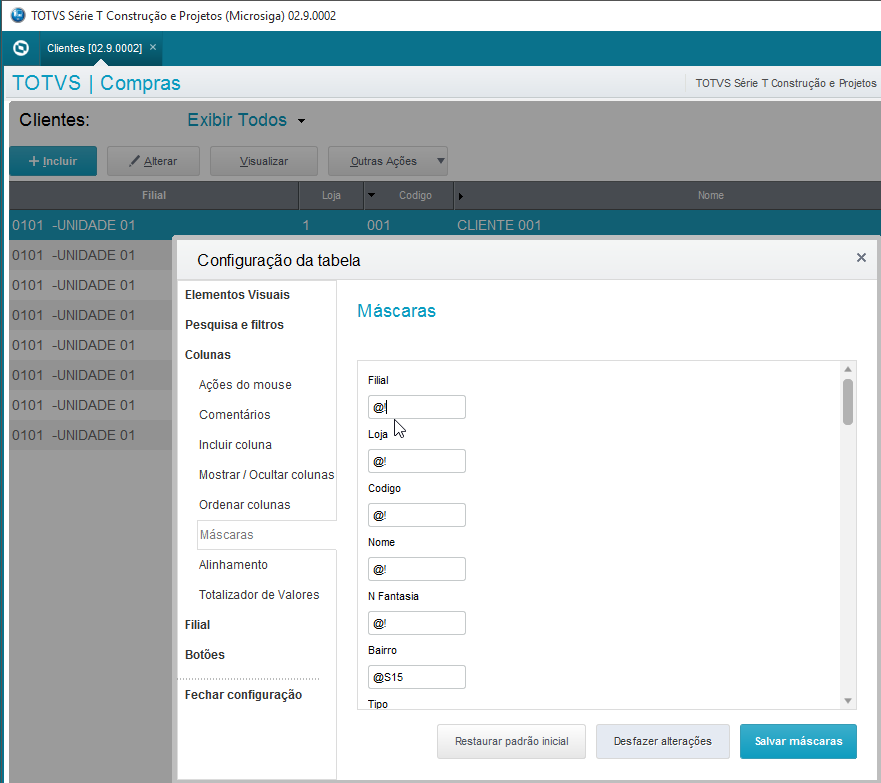
Task: Open the Filial configuration section
Action: 197,625
